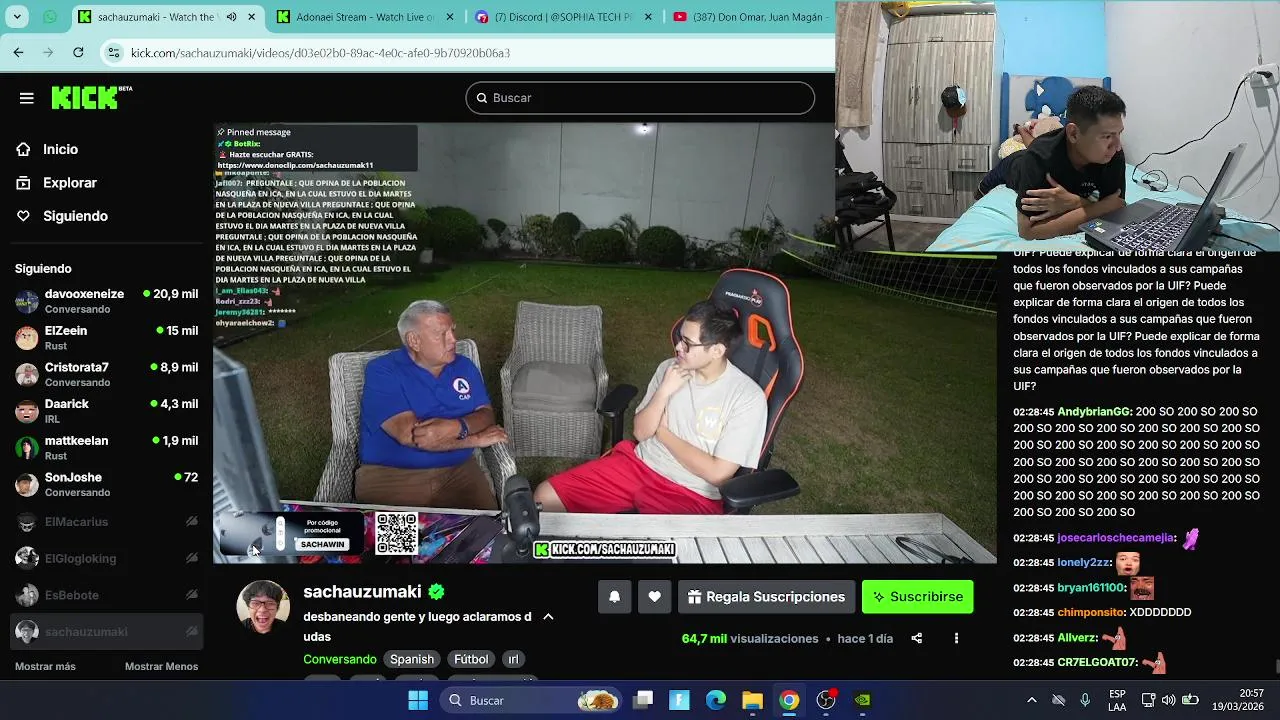Click the heart icon beside Siguiendo
The width and height of the screenshot is (1280, 720).
(23, 216)
